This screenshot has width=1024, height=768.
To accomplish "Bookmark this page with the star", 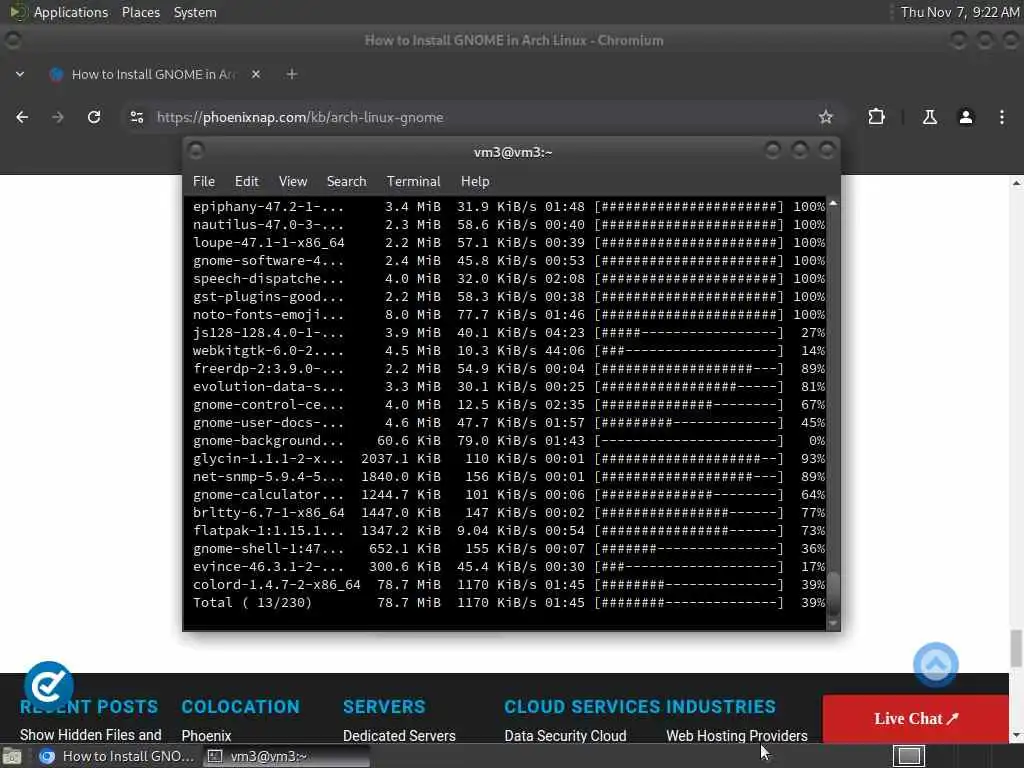I will 825,117.
